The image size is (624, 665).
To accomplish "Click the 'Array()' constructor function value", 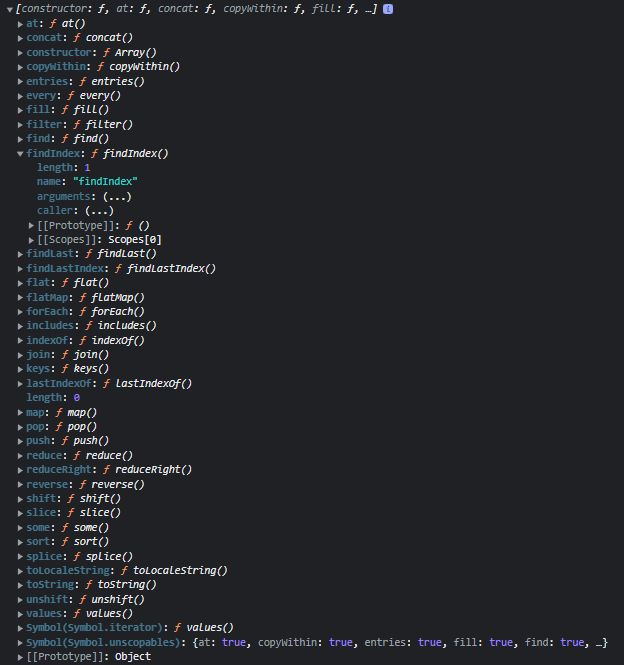I will pos(135,53).
